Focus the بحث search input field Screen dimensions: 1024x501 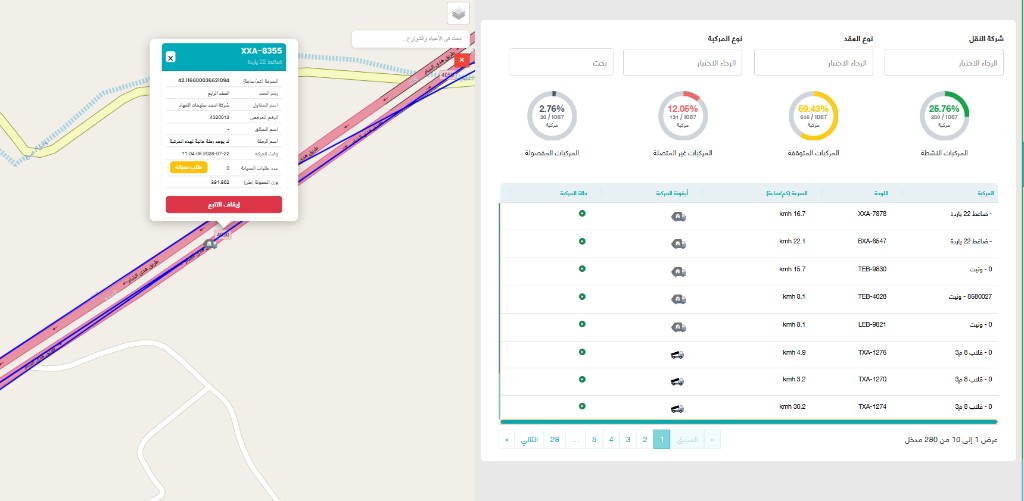[561, 63]
